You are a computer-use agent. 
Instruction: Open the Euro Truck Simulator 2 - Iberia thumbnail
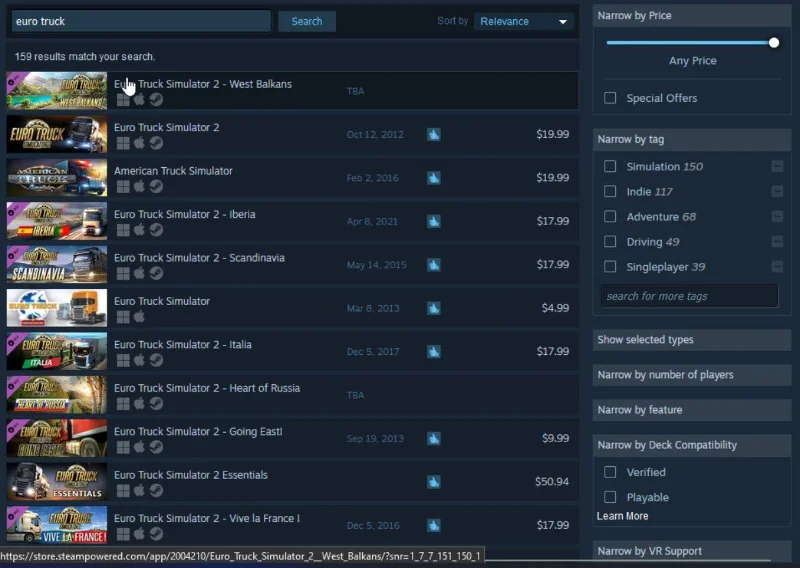(x=57, y=221)
